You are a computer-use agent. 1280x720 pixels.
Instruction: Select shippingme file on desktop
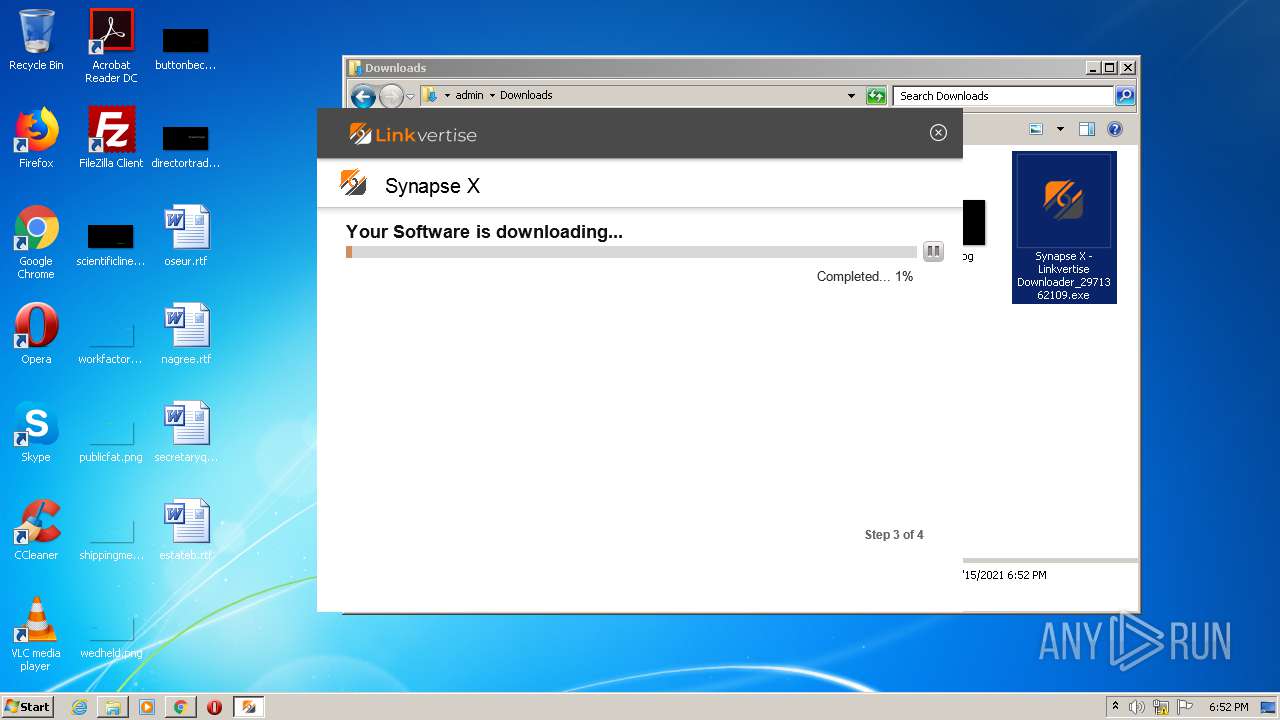(111, 538)
